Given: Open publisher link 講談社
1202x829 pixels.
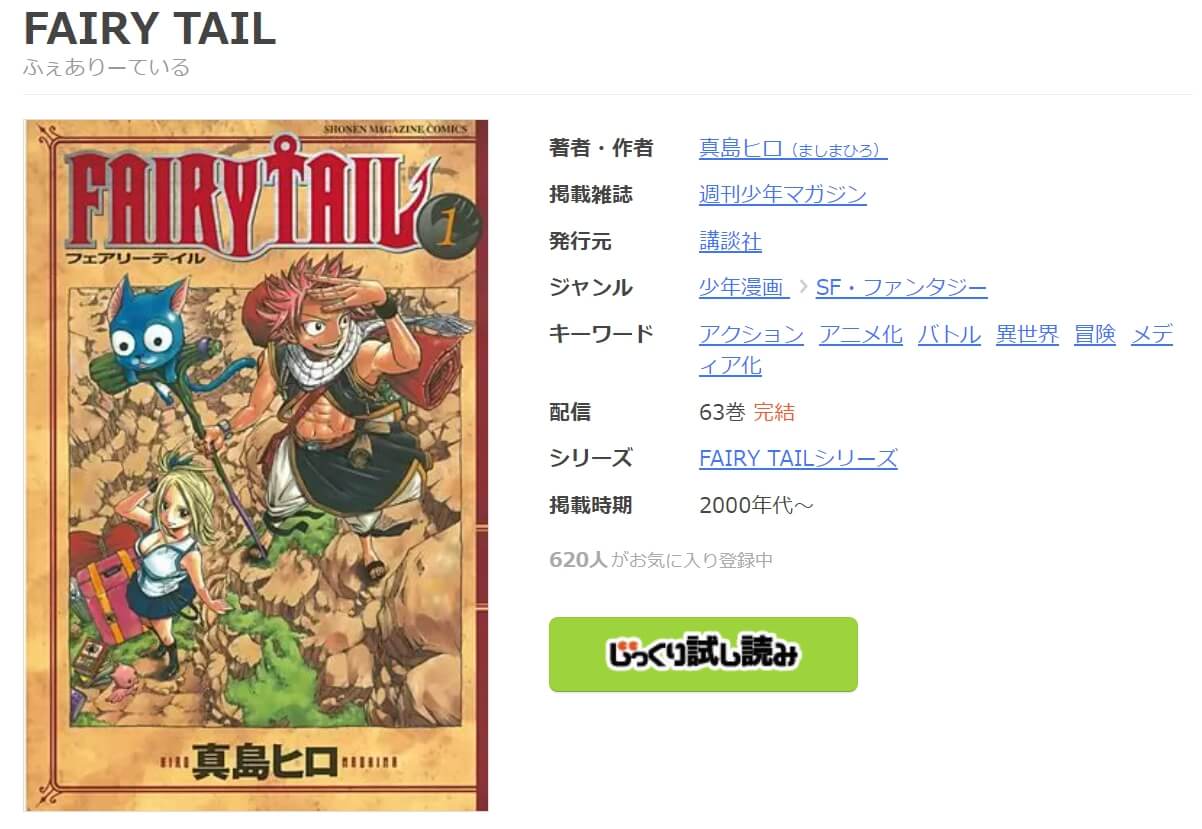Looking at the screenshot, I should [730, 242].
